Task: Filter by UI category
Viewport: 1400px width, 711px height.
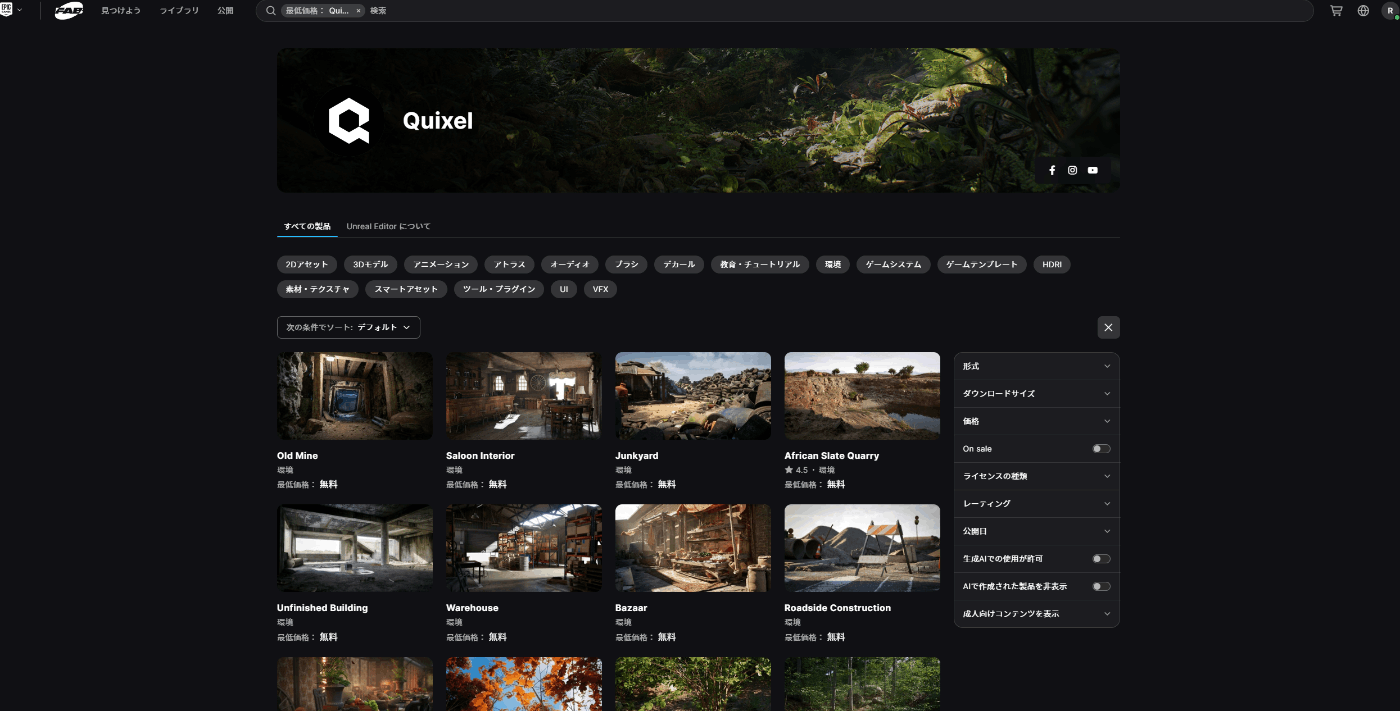Action: click(x=564, y=289)
